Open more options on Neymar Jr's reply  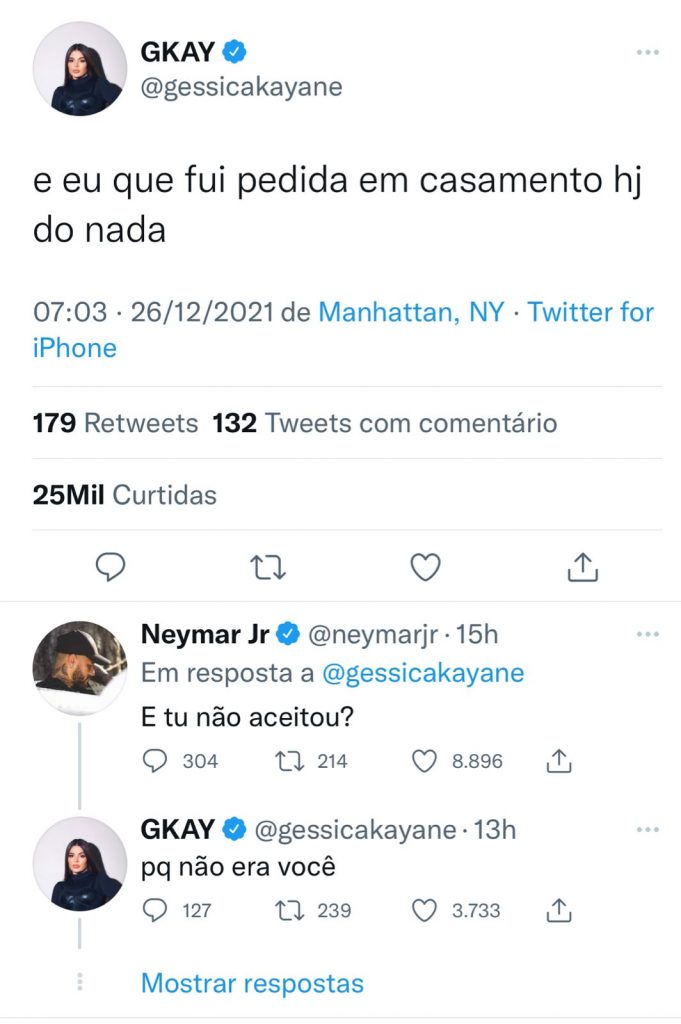(648, 634)
